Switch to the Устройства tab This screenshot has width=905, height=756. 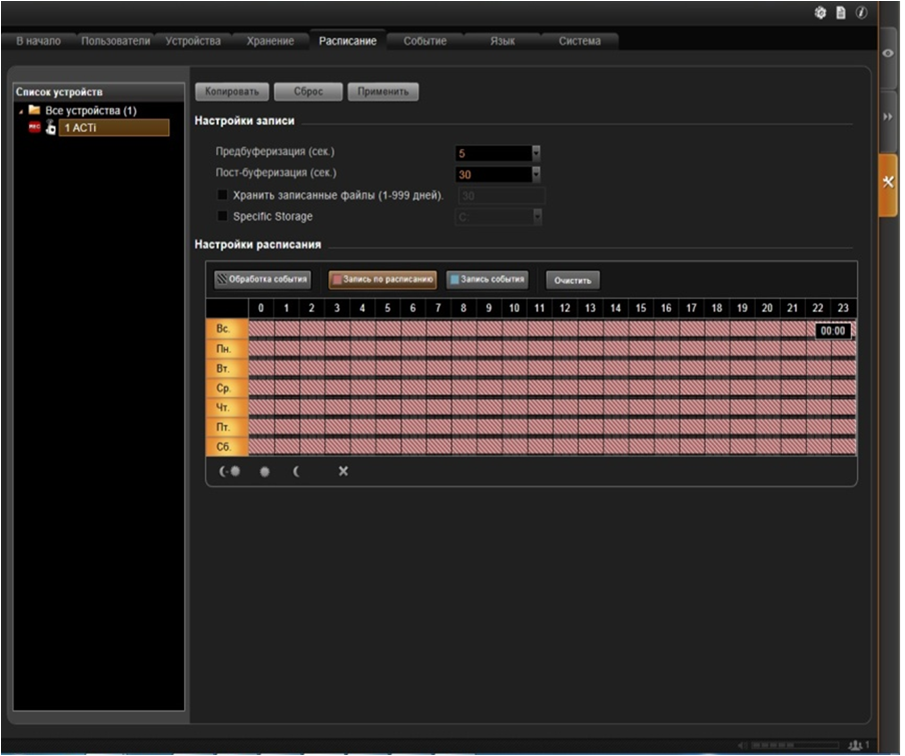point(193,41)
